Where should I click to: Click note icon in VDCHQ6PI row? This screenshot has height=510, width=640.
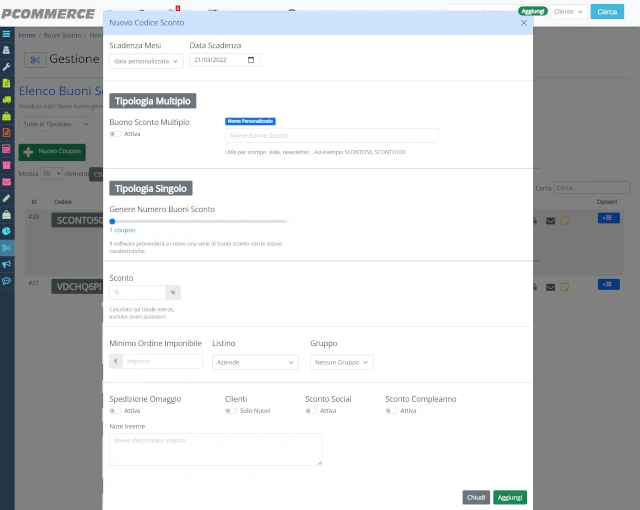[565, 287]
